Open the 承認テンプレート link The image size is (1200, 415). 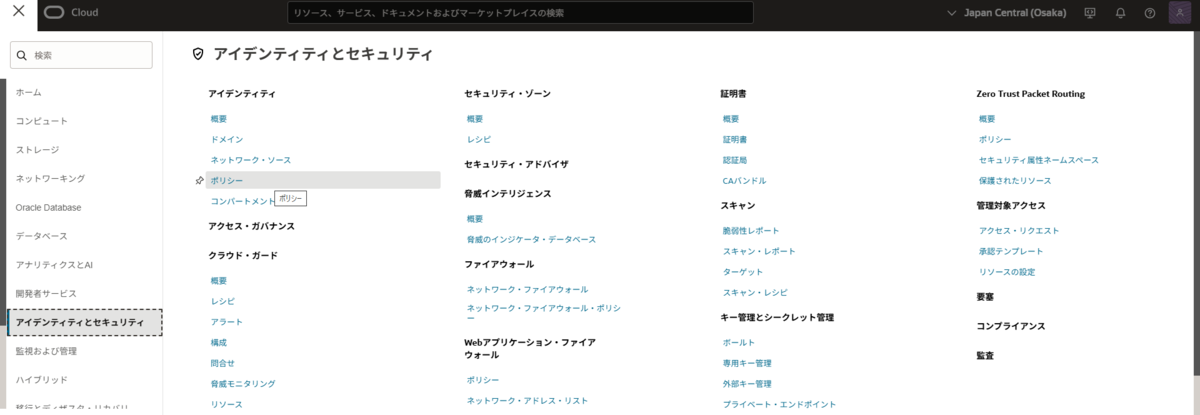[x=1011, y=251]
